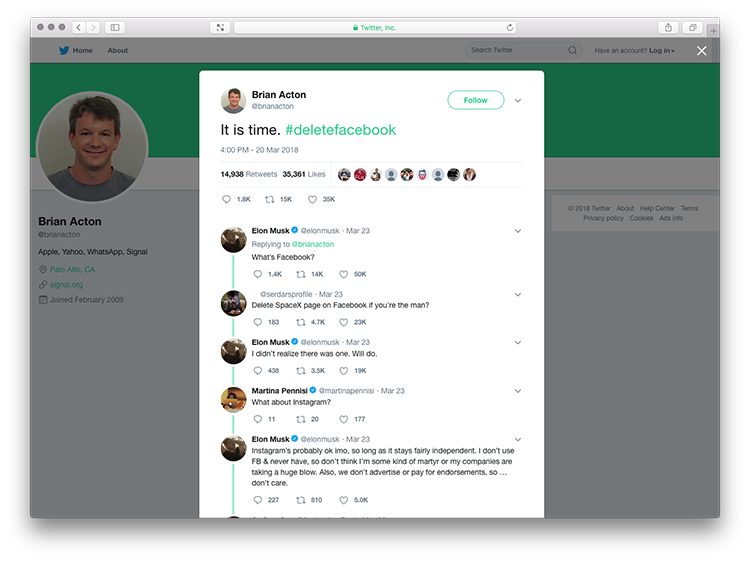Image resolution: width=750 pixels, height=561 pixels.
Task: Click Safari address bar showing Twitter, Inc.
Action: coord(375,27)
